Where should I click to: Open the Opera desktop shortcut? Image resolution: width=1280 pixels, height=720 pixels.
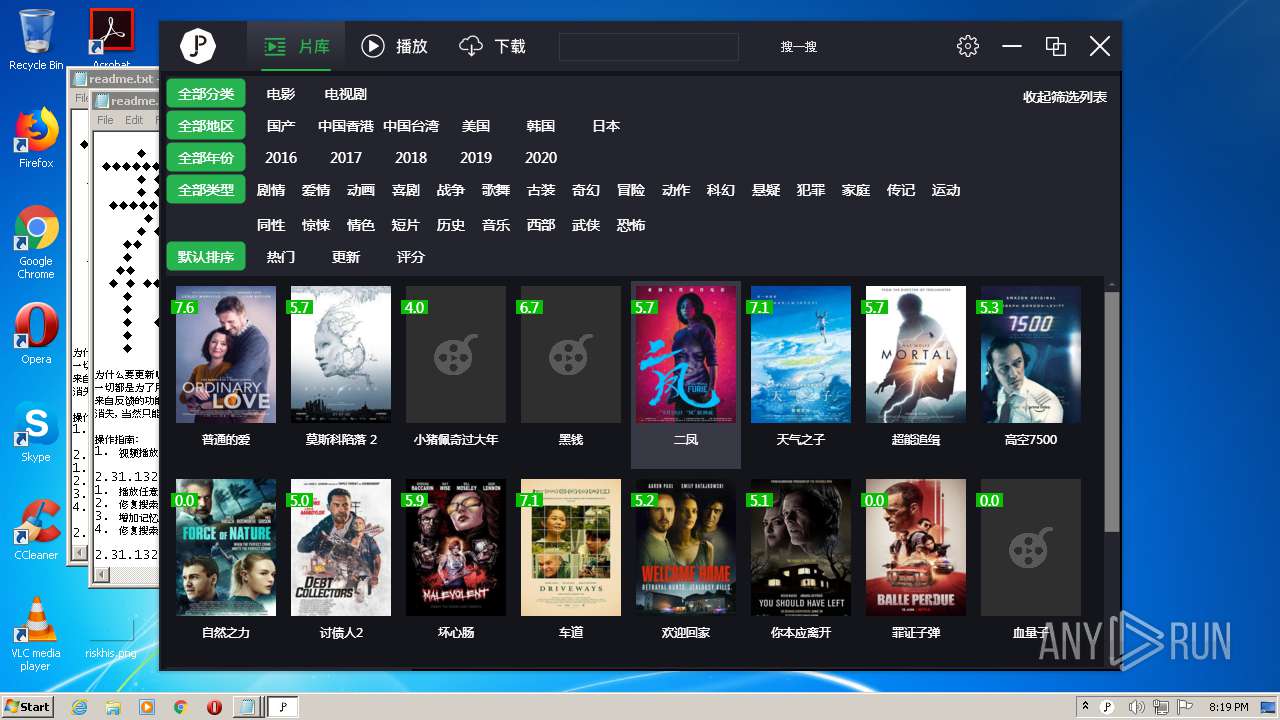[x=36, y=333]
